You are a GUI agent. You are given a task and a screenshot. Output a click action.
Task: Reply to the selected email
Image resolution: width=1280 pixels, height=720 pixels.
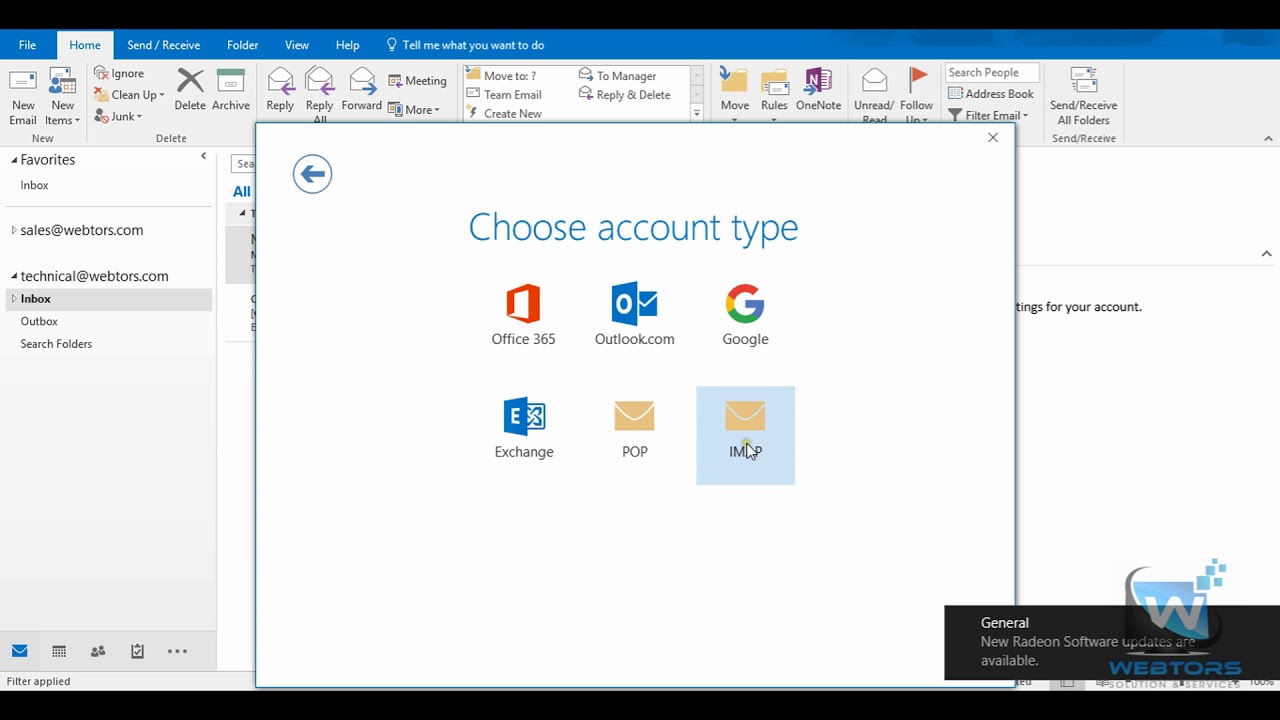click(280, 90)
